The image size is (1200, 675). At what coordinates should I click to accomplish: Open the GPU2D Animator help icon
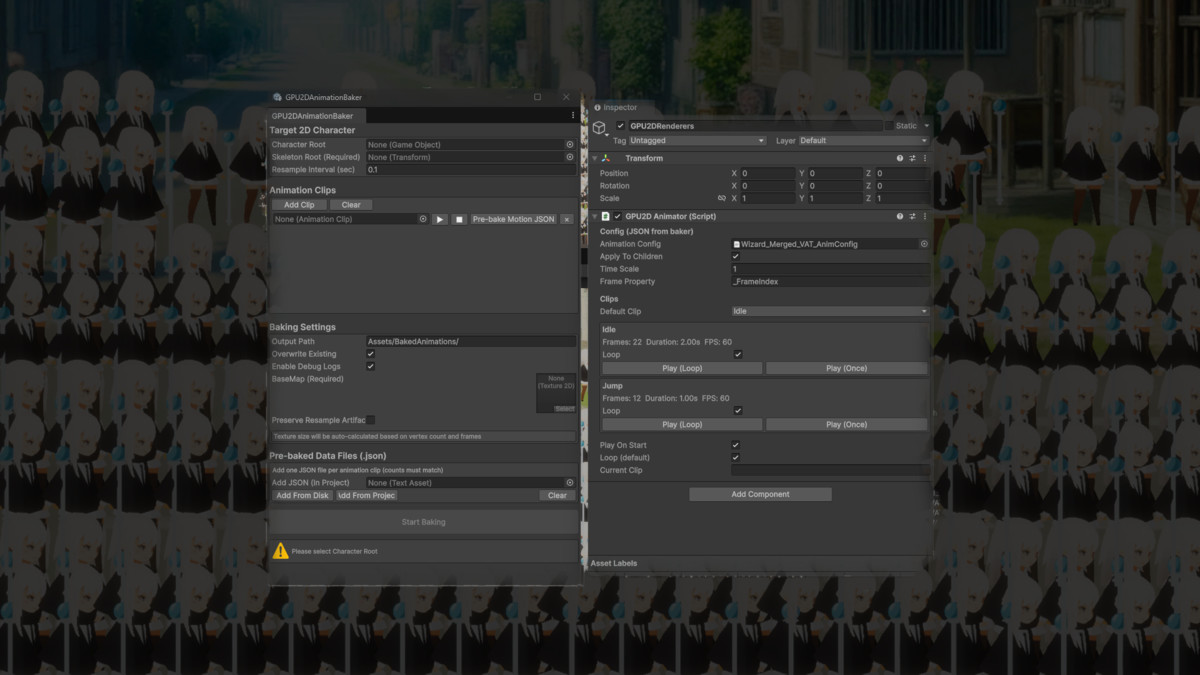pos(900,216)
